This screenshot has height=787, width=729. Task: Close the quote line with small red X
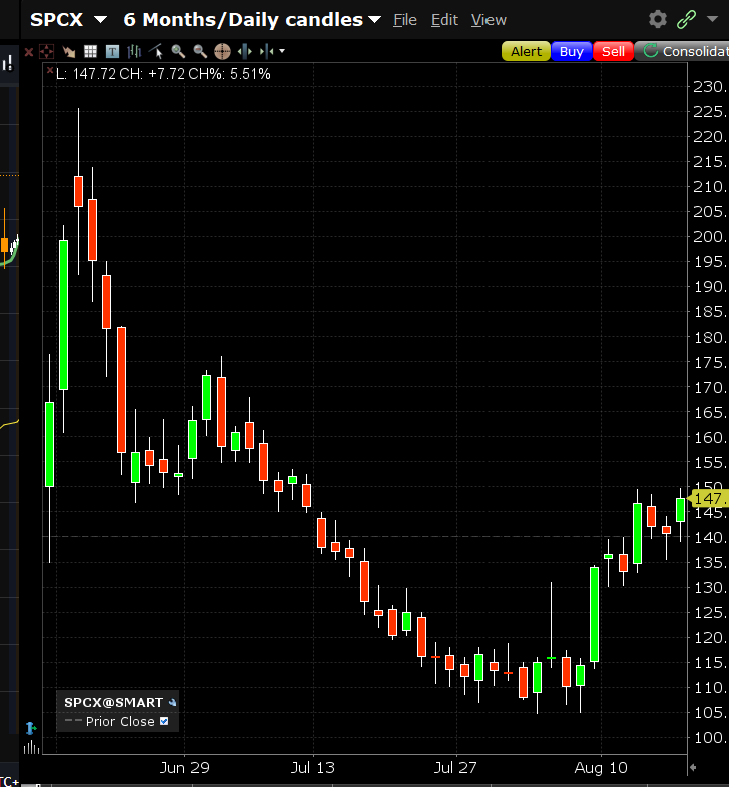tap(50, 71)
